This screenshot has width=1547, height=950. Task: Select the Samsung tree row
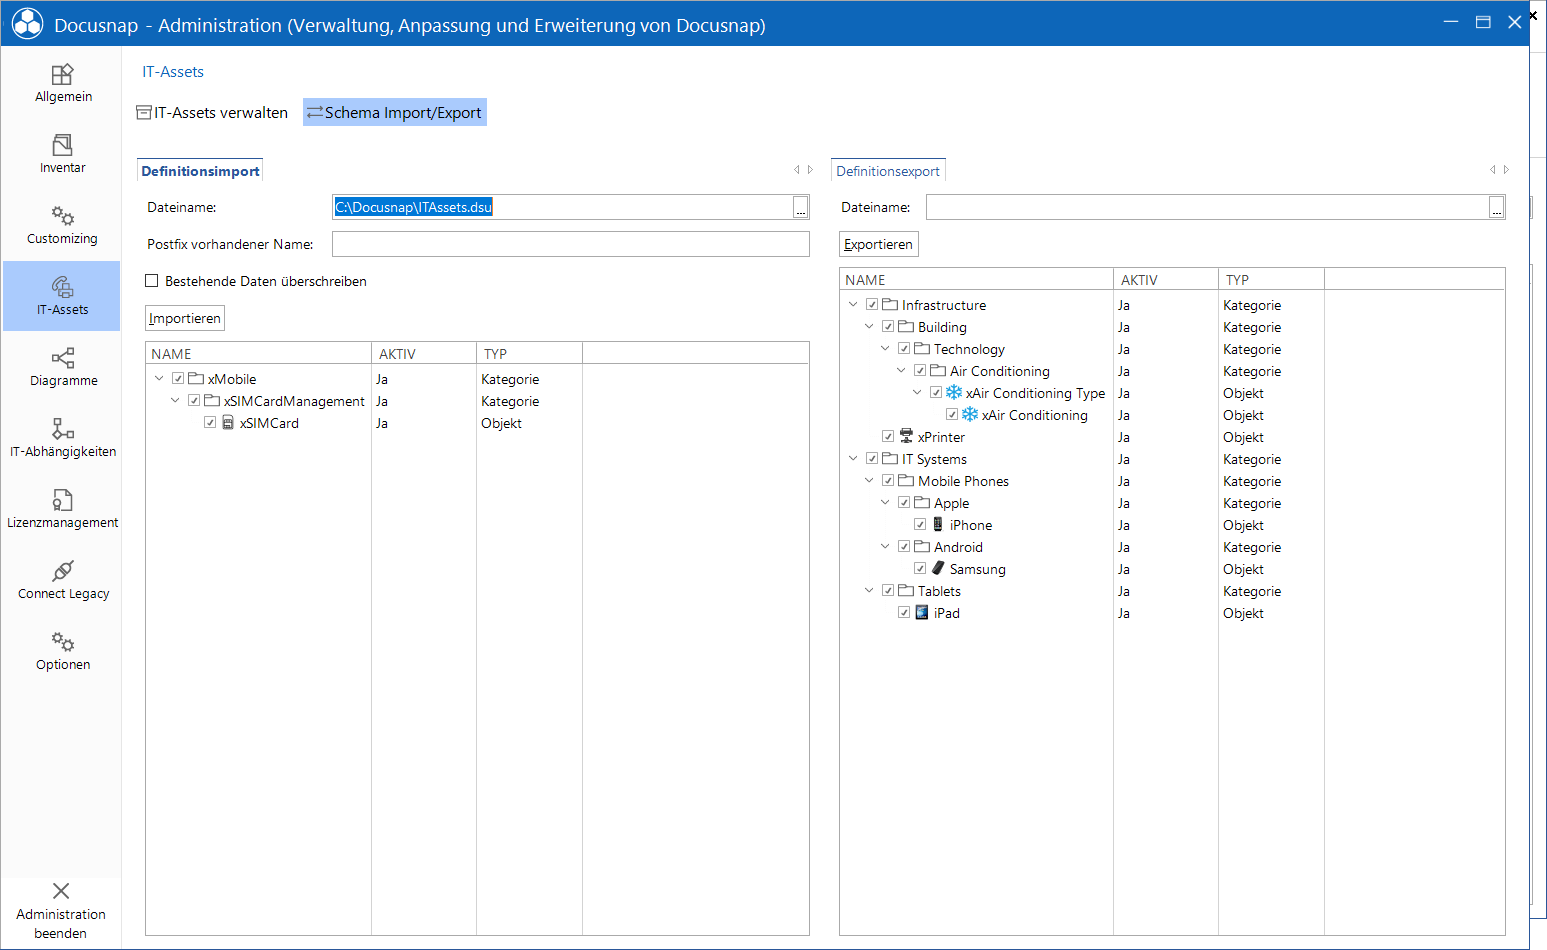coord(1172,569)
